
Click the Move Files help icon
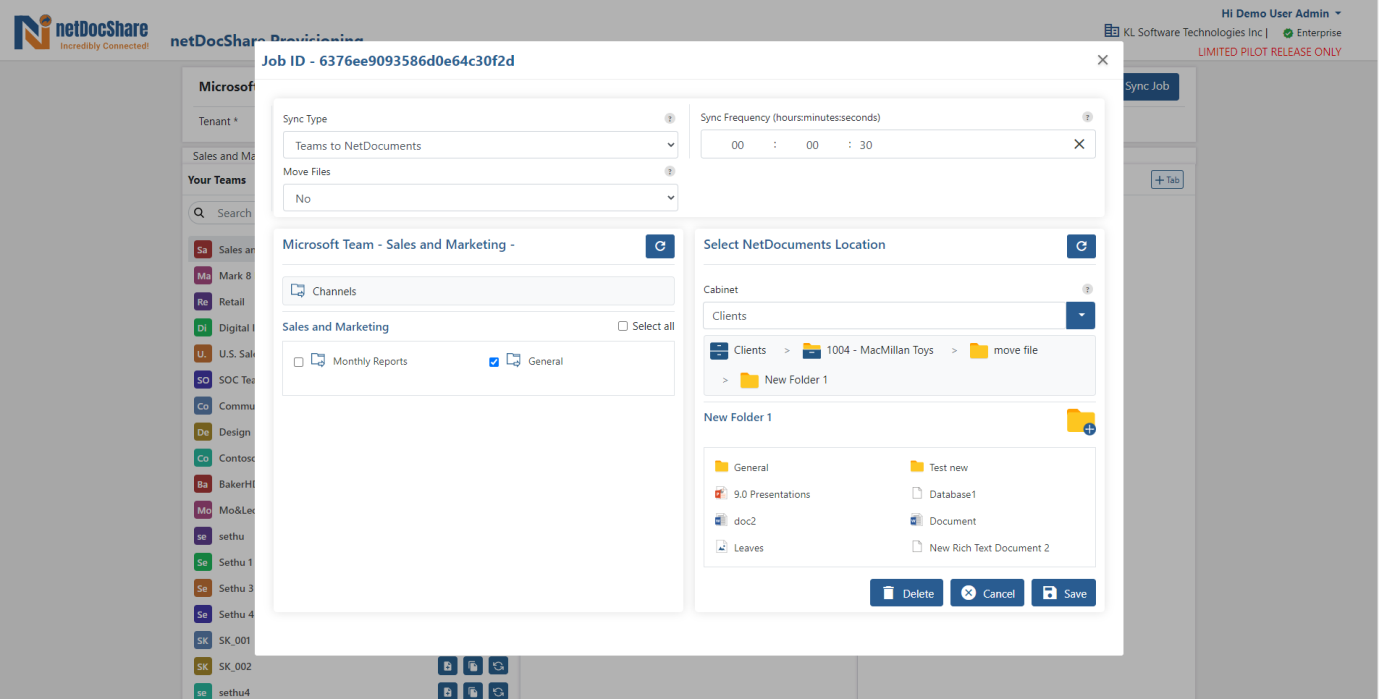click(x=670, y=171)
